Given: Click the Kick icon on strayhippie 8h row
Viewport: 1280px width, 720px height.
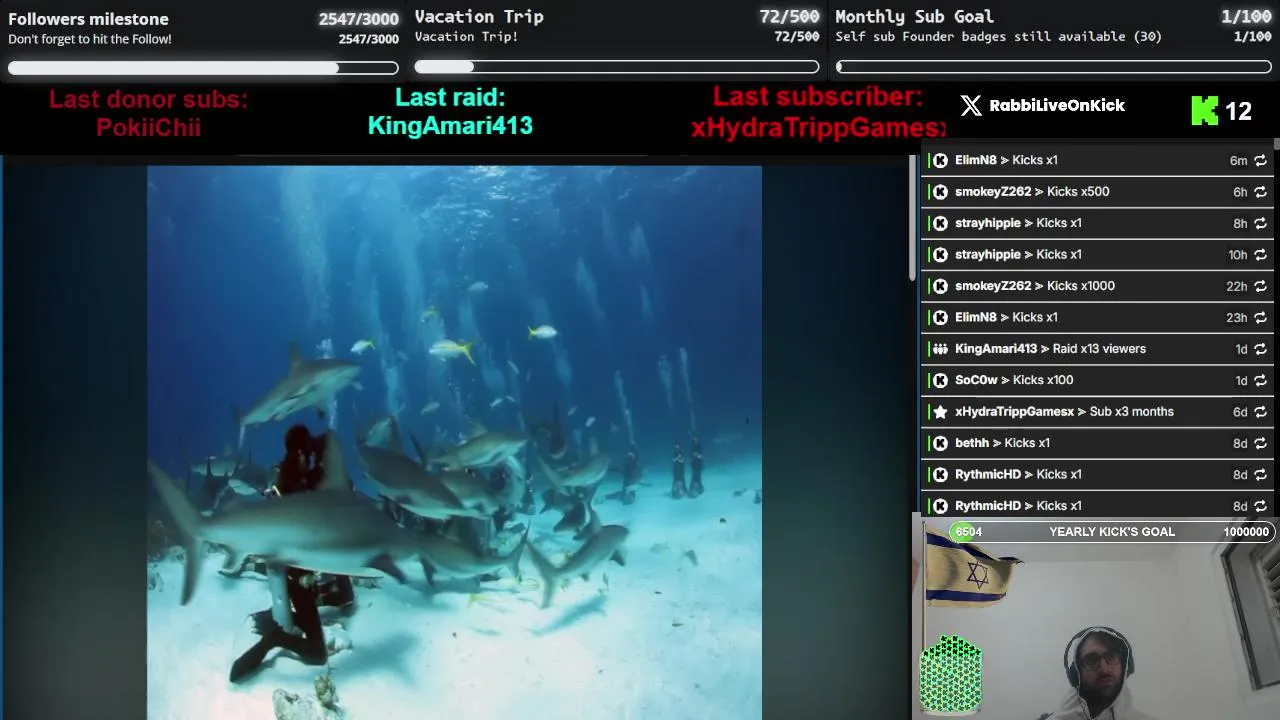Looking at the screenshot, I should [940, 223].
